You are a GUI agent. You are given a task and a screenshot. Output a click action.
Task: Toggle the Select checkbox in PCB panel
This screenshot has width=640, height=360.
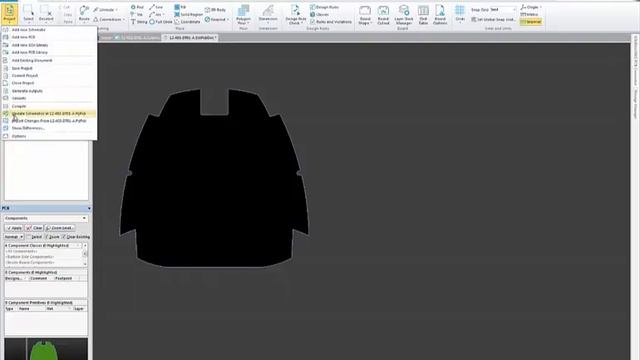(34, 237)
